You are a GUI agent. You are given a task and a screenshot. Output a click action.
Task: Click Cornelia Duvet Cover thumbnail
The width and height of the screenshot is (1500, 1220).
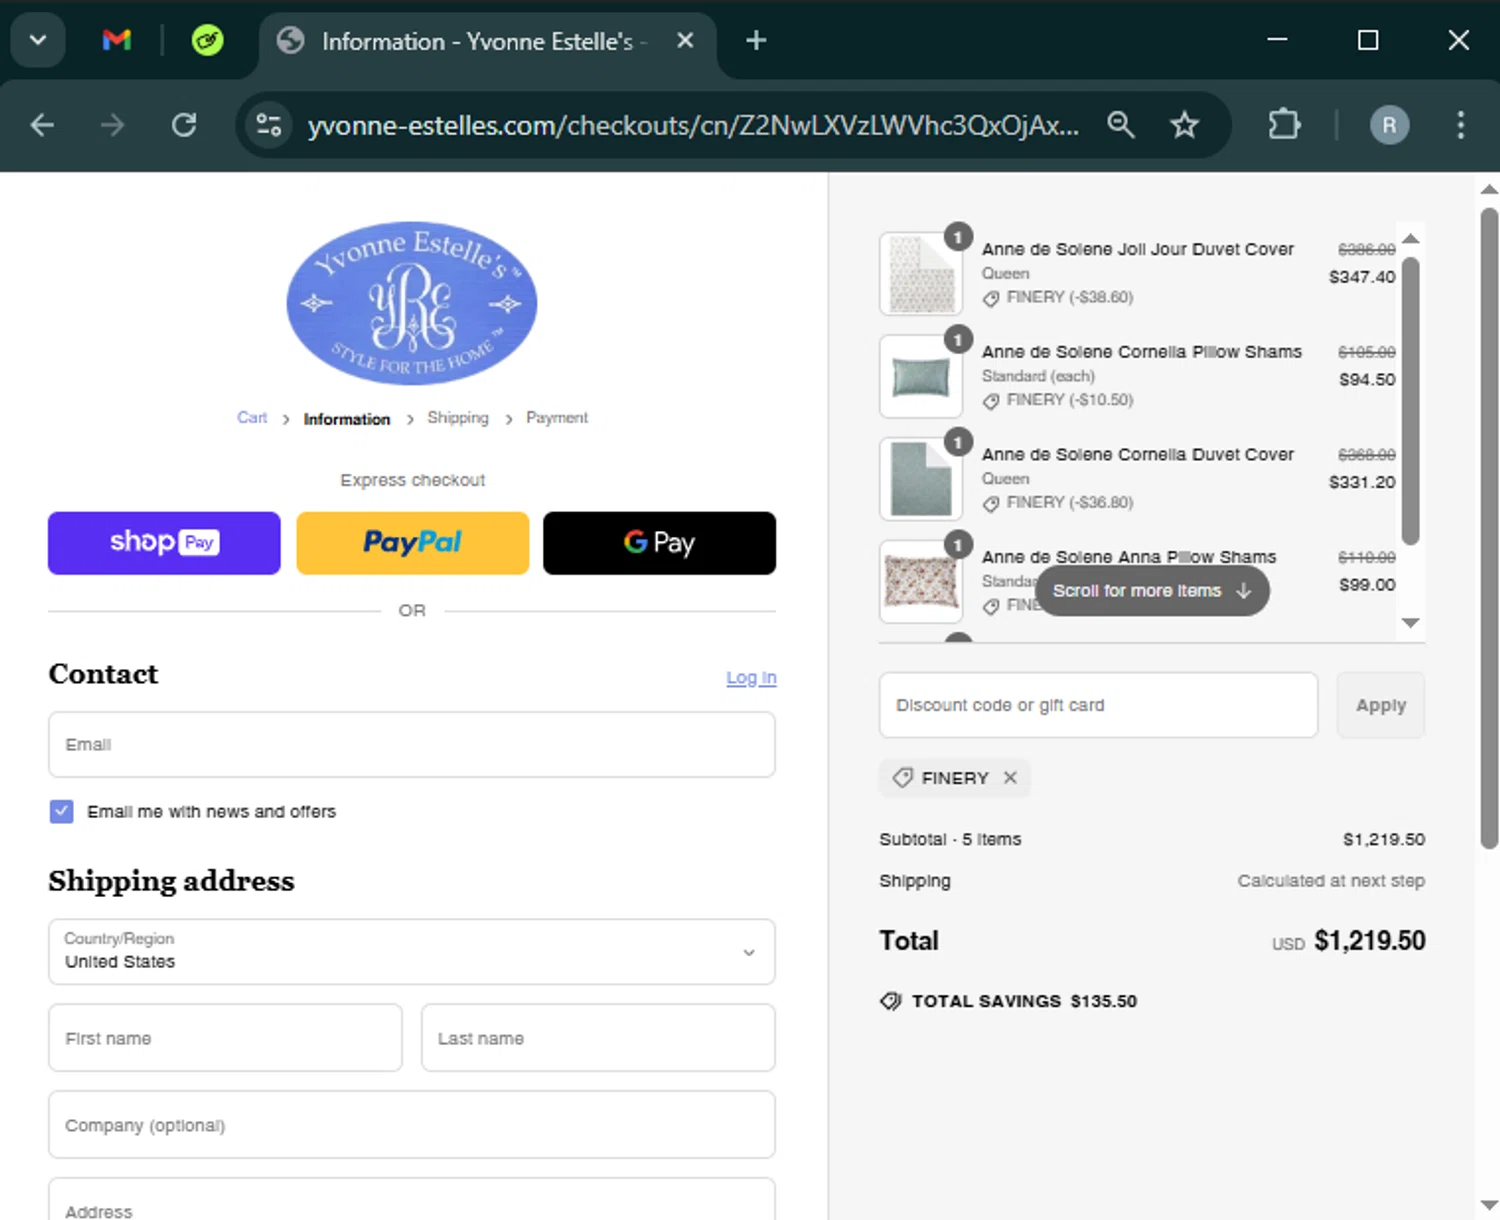point(921,479)
